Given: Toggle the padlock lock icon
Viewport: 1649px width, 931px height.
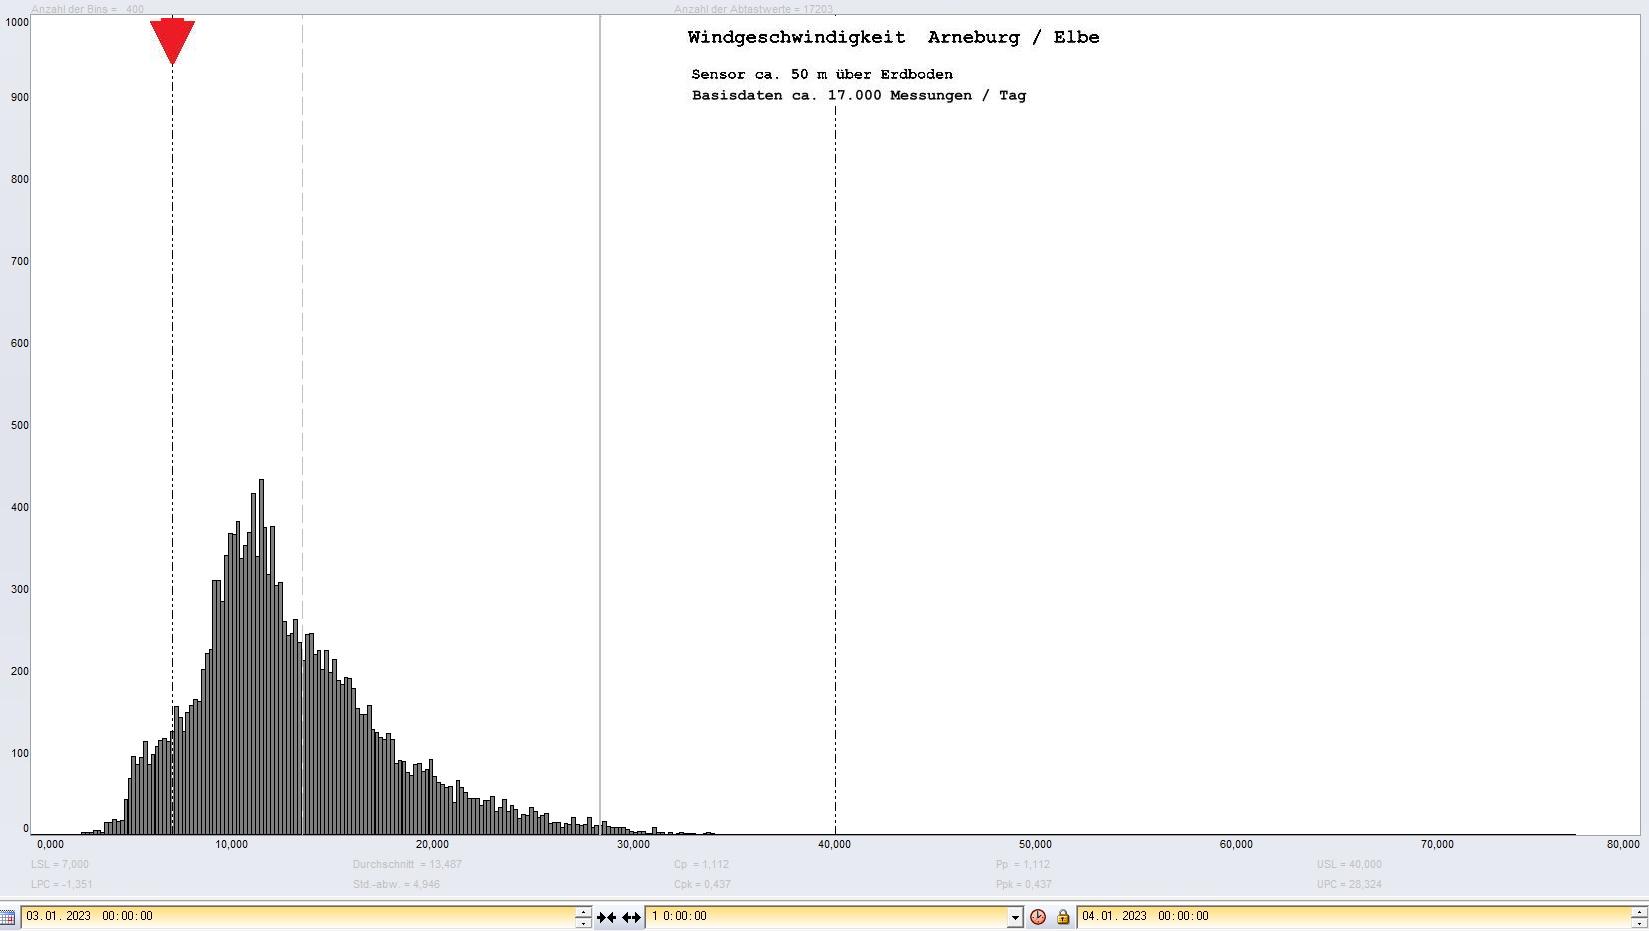Looking at the screenshot, I should (x=1062, y=917).
